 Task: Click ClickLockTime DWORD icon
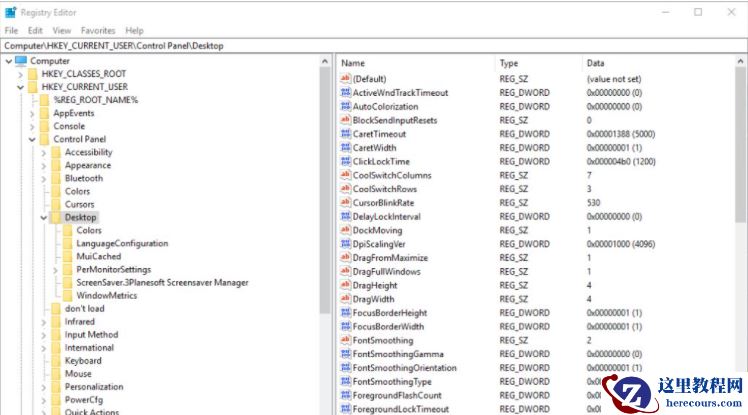[x=345, y=161]
